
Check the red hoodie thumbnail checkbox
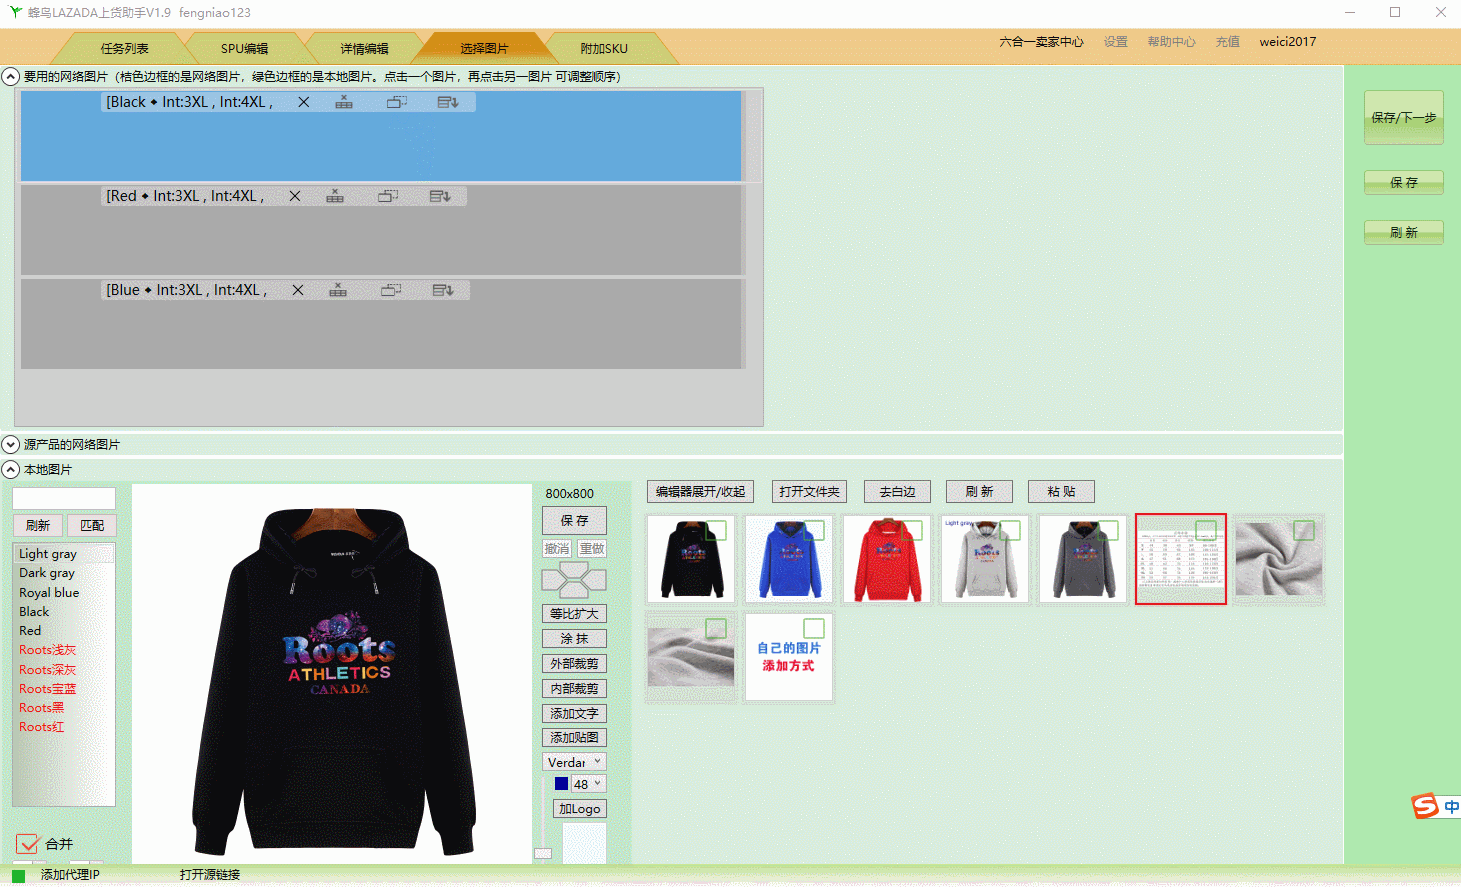[x=912, y=530]
